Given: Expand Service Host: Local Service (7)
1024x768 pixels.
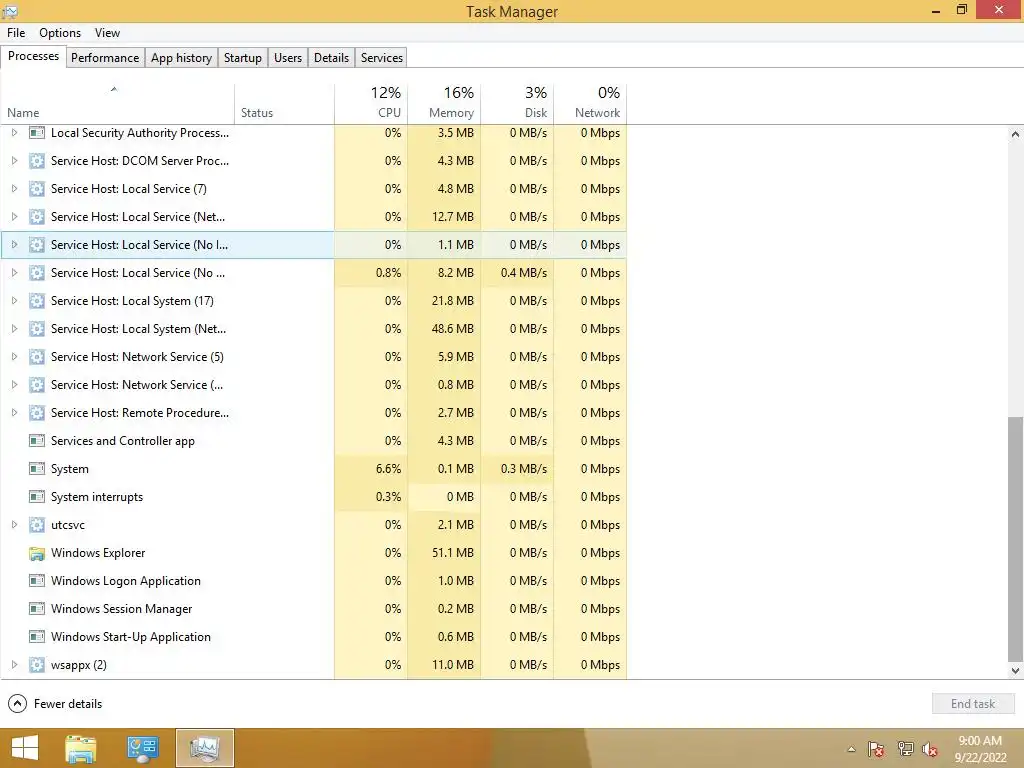Looking at the screenshot, I should (x=14, y=189).
